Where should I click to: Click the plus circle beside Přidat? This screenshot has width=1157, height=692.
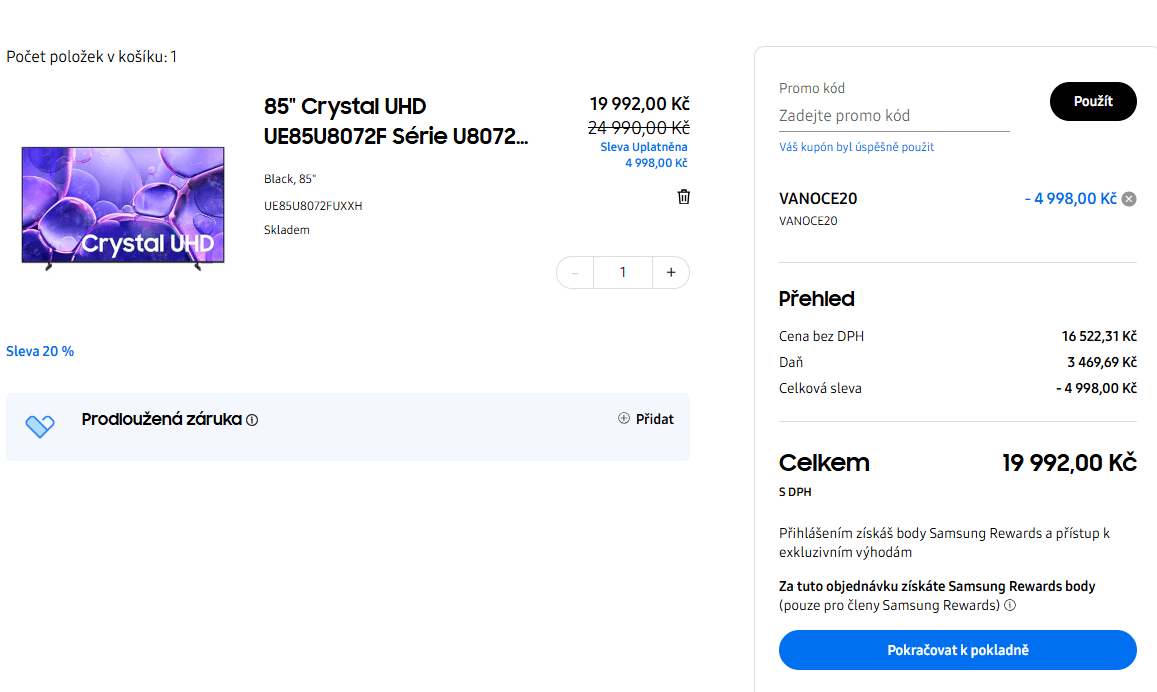tap(623, 419)
